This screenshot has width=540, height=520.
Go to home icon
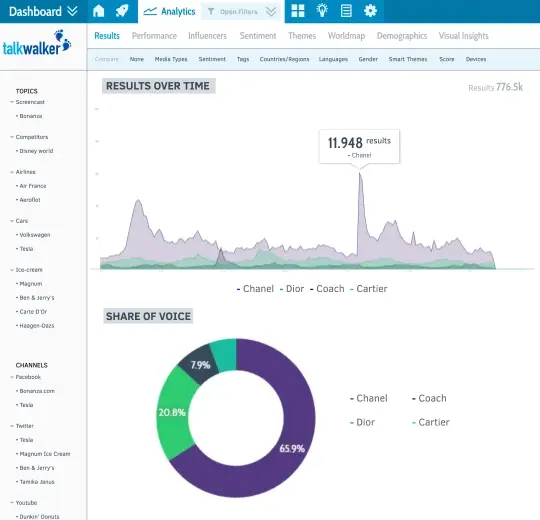point(98,11)
